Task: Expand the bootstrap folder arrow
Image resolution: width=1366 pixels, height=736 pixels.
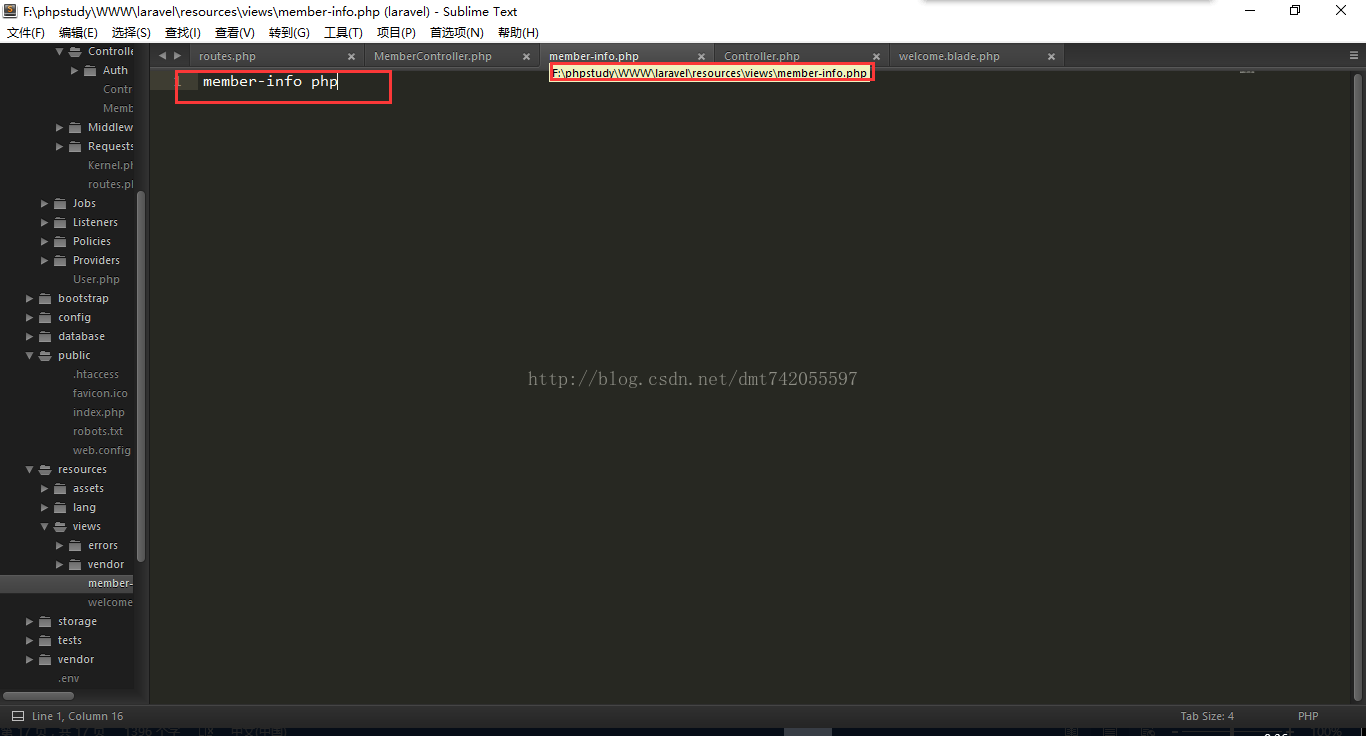Action: pyautogui.click(x=30, y=298)
